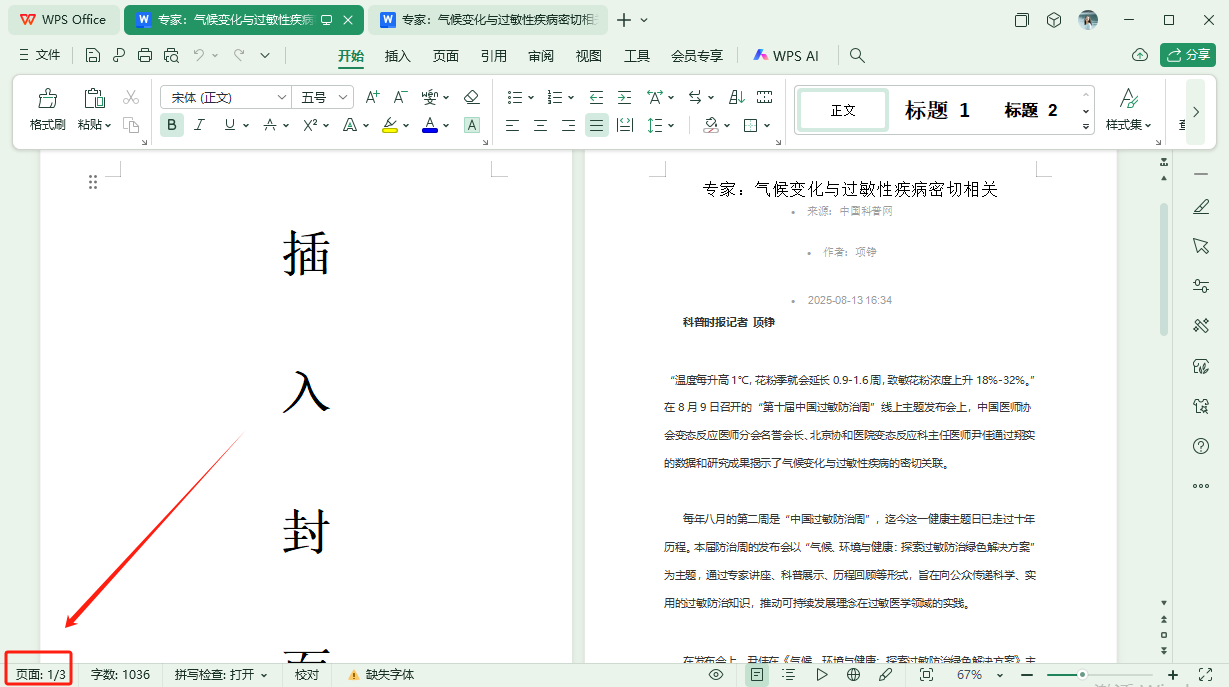1229x687 pixels.
Task: Open the Clear Formatting eraser icon
Action: tap(471, 97)
